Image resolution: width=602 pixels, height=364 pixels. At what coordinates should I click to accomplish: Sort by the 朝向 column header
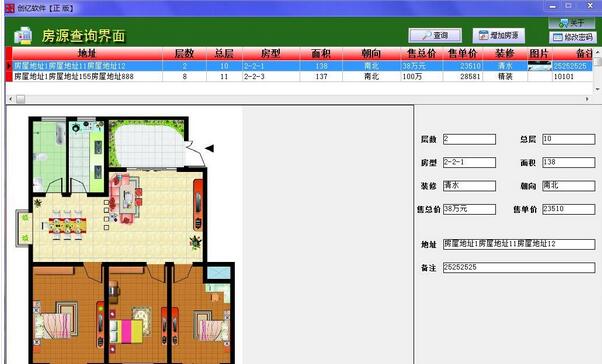tap(371, 53)
